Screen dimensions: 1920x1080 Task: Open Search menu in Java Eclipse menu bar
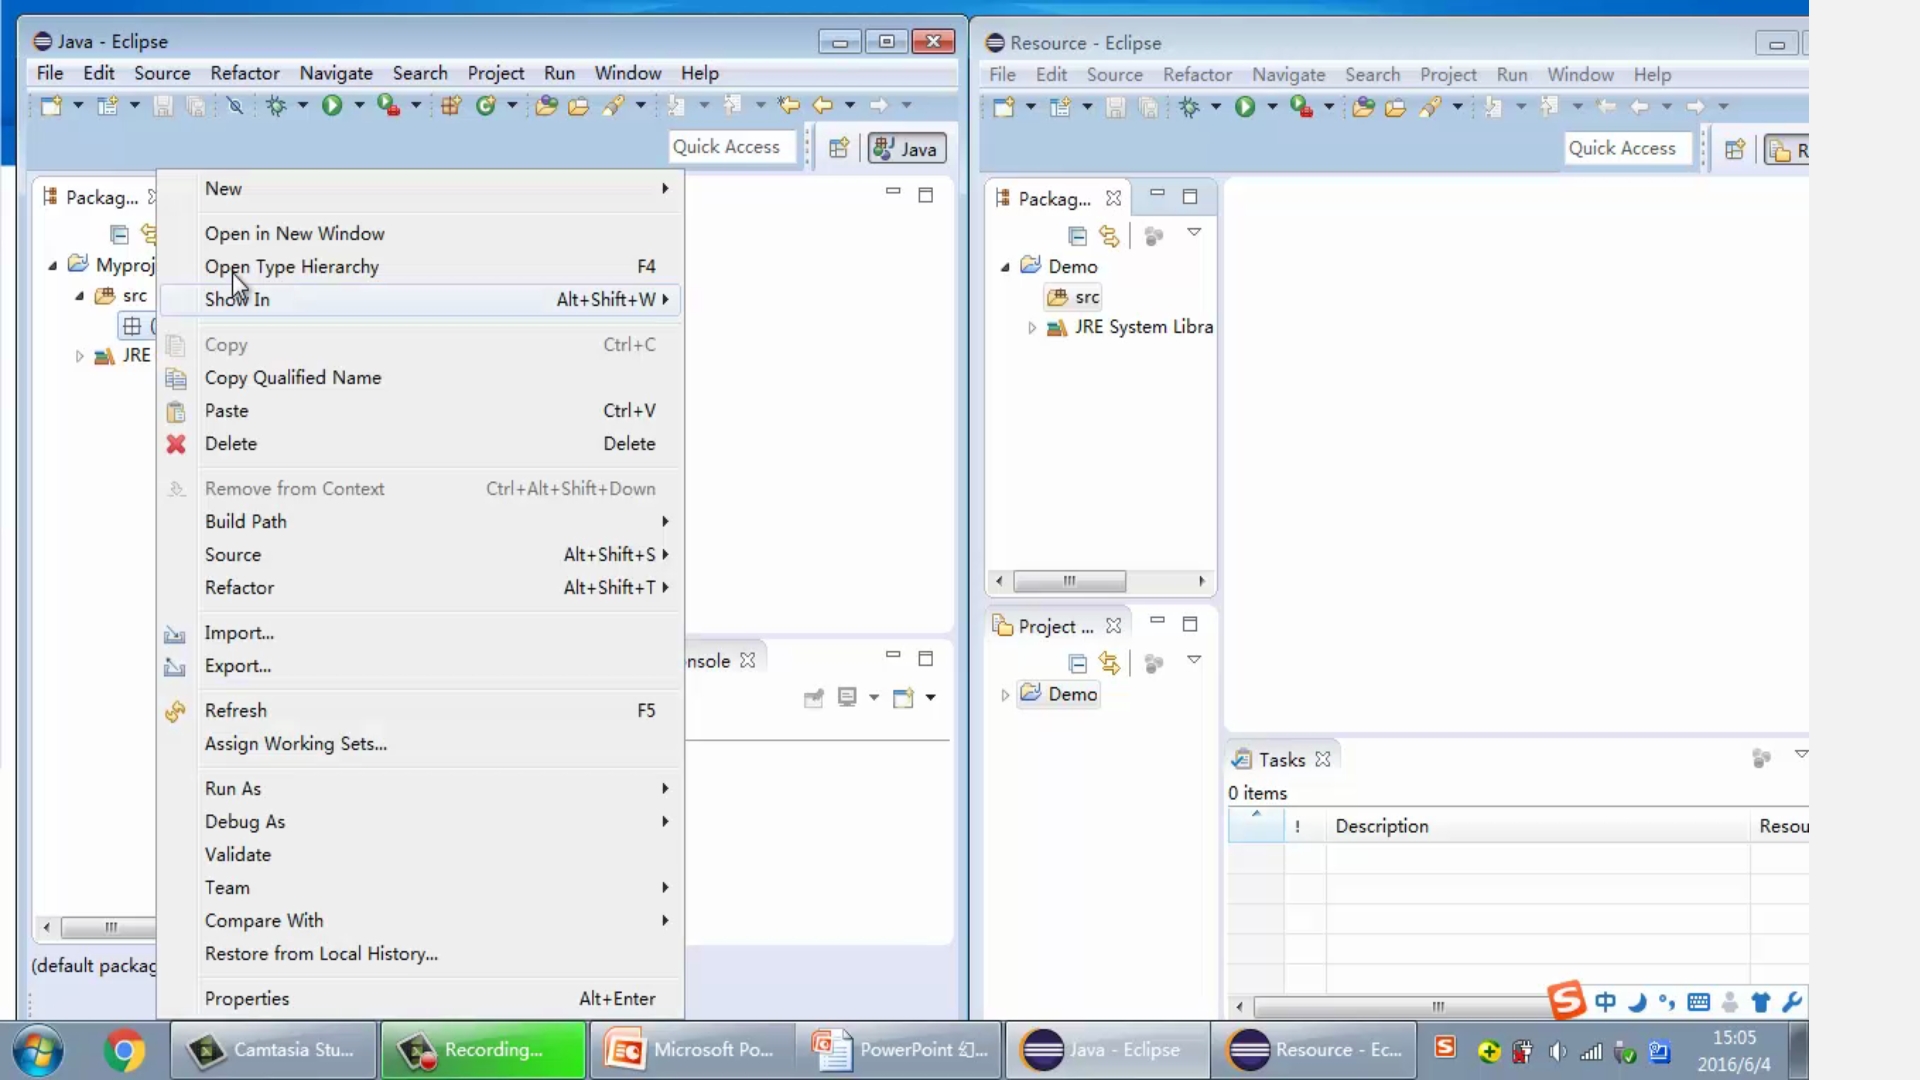coord(420,73)
